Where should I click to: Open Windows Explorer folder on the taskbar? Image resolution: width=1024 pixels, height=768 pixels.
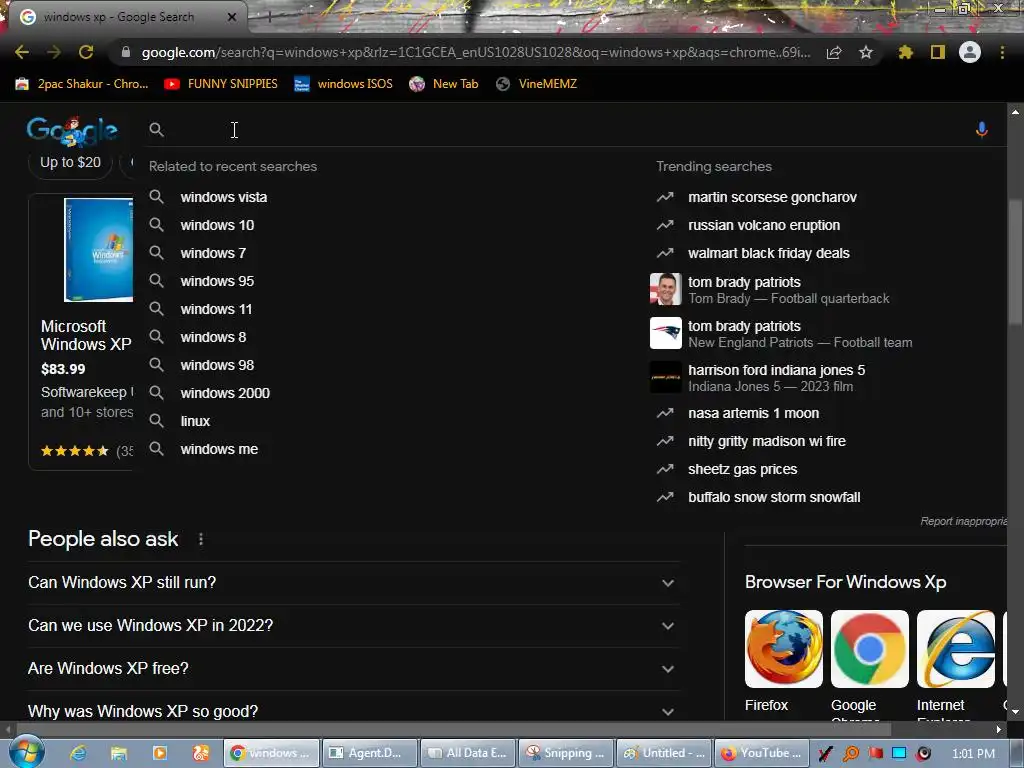pos(119,753)
